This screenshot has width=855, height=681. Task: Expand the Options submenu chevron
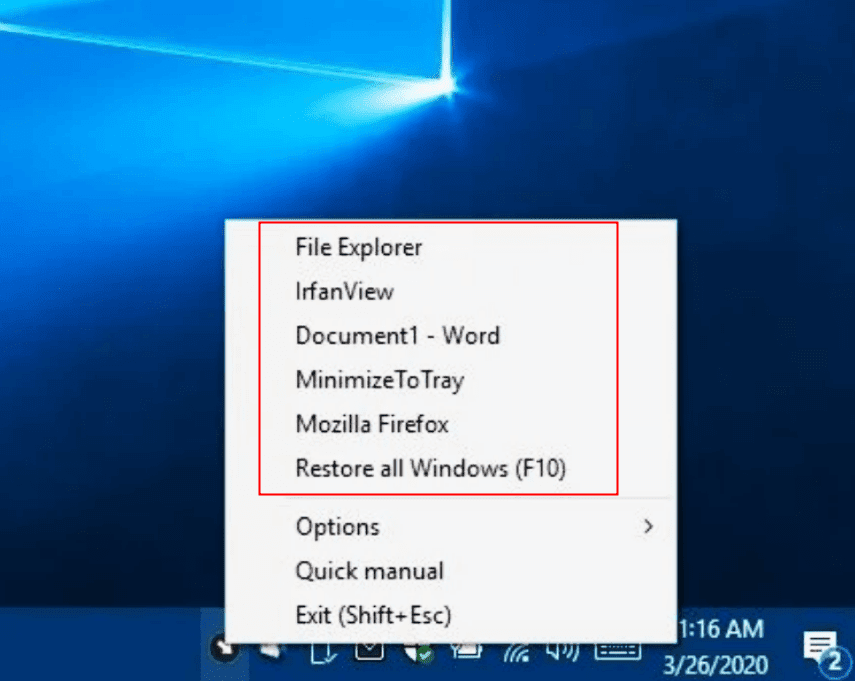(x=648, y=526)
